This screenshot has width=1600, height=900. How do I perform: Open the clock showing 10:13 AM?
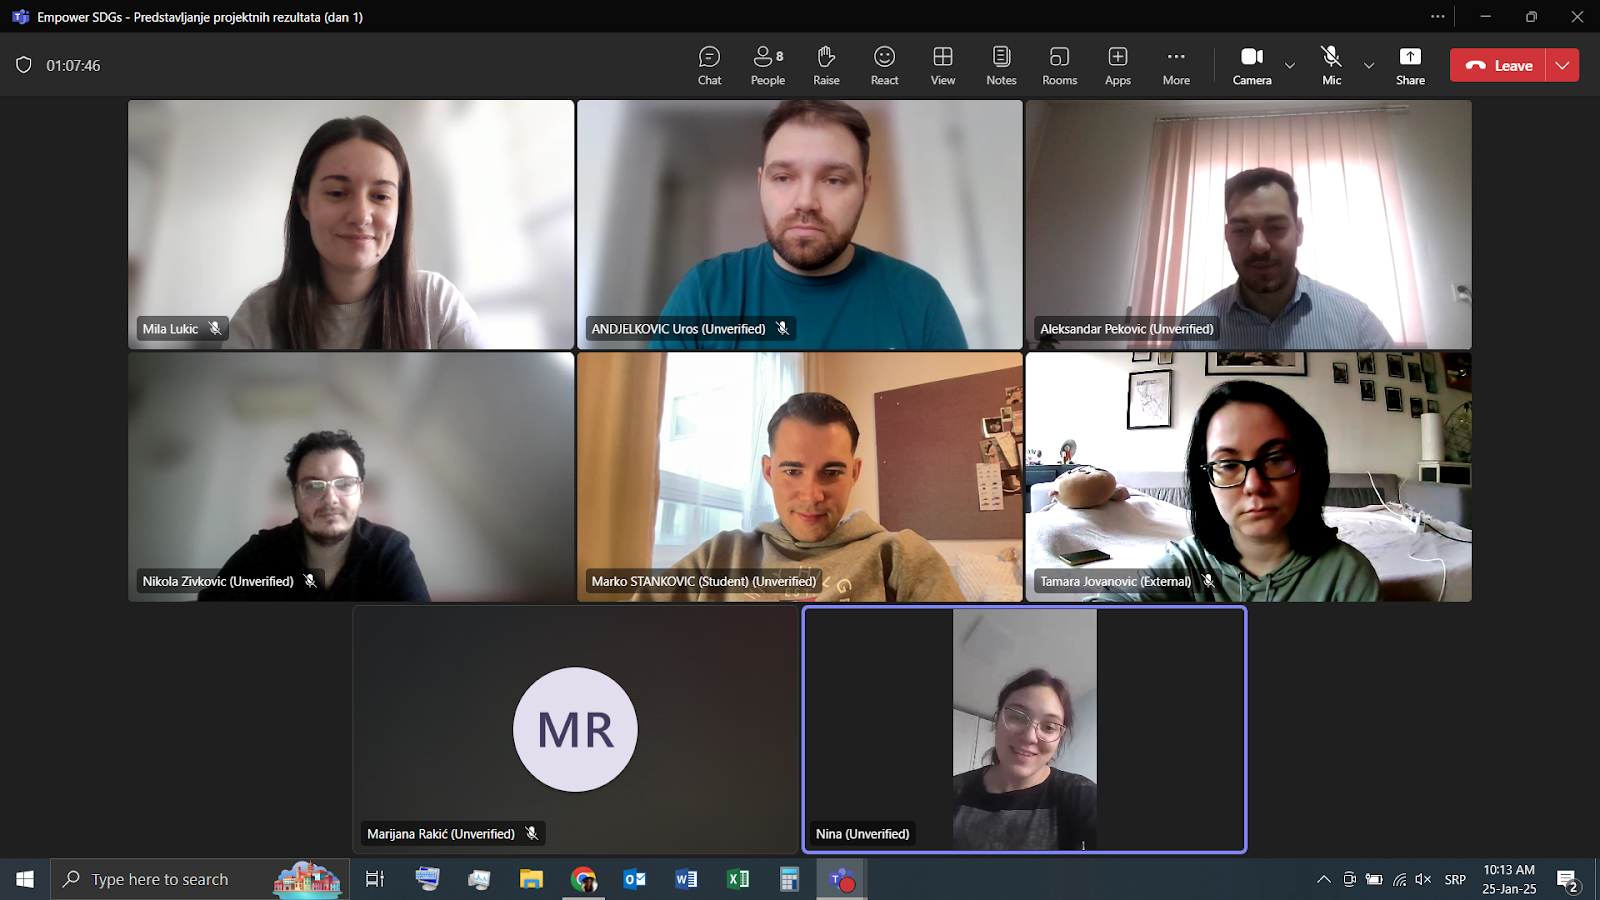[x=1509, y=879]
